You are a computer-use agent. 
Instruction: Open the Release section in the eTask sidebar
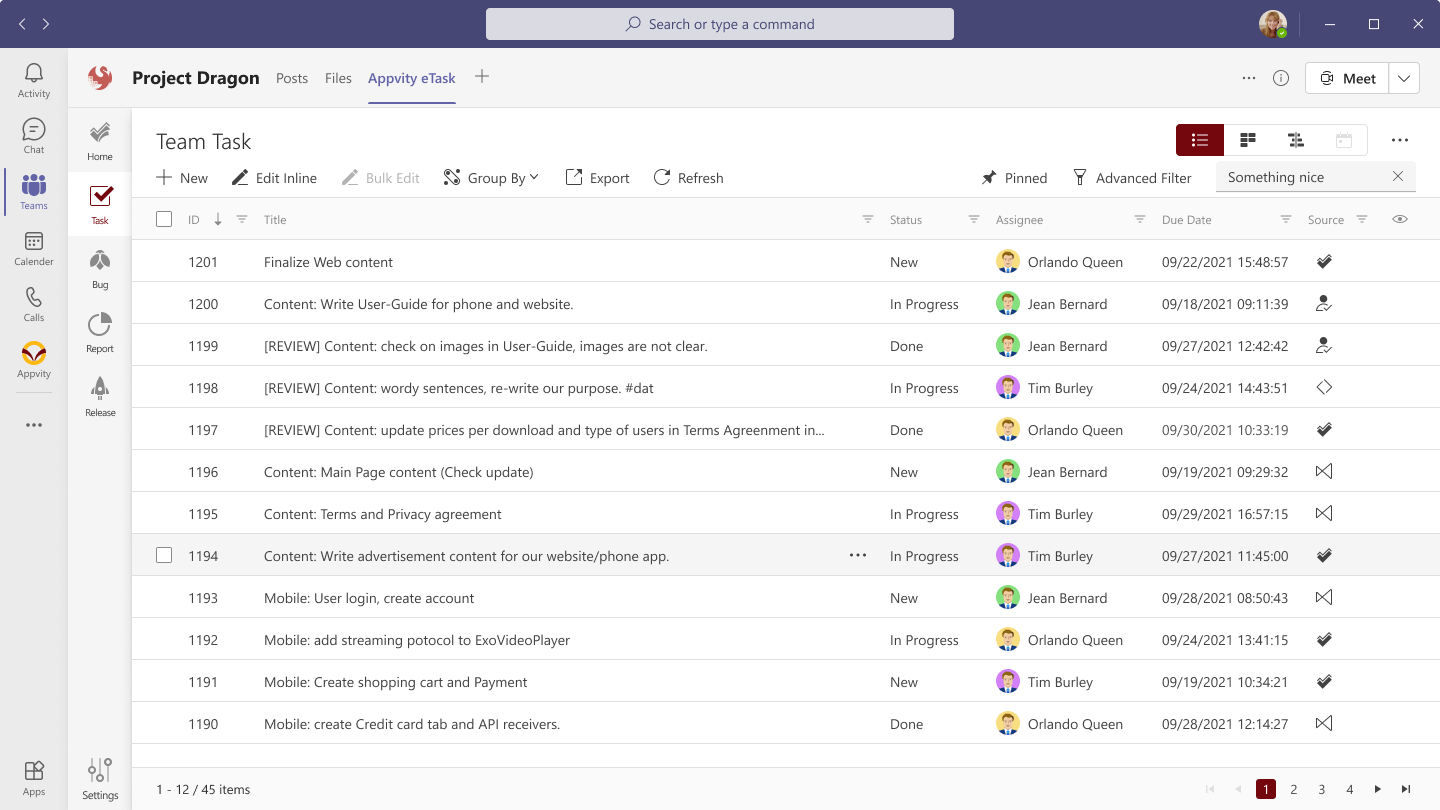click(x=99, y=396)
